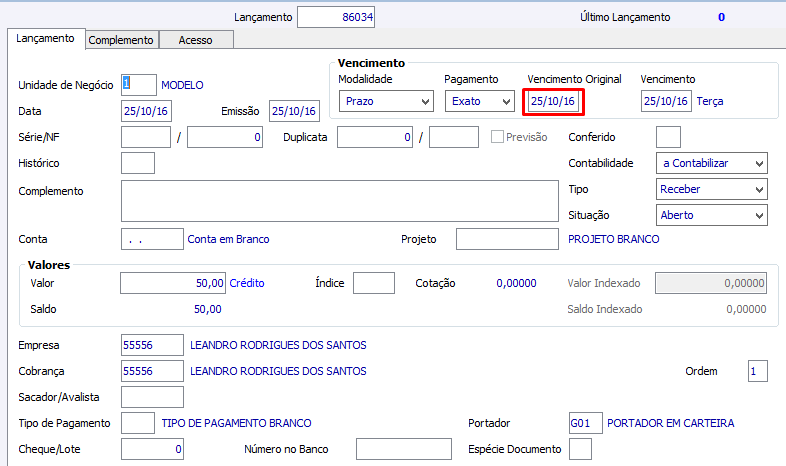Click the Cheque/Lote field
This screenshot has height=466, width=786.
pos(152,449)
